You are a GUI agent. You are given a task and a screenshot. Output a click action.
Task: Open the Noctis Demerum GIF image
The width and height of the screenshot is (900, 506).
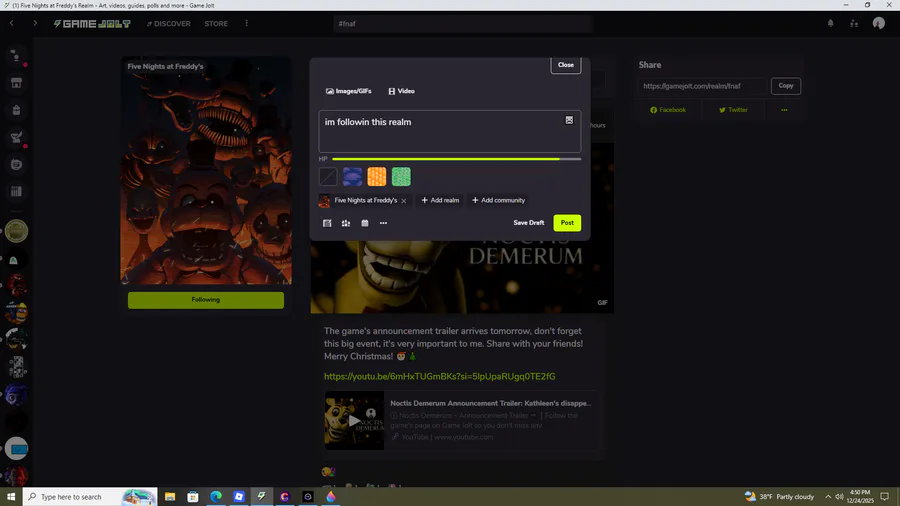pos(462,277)
